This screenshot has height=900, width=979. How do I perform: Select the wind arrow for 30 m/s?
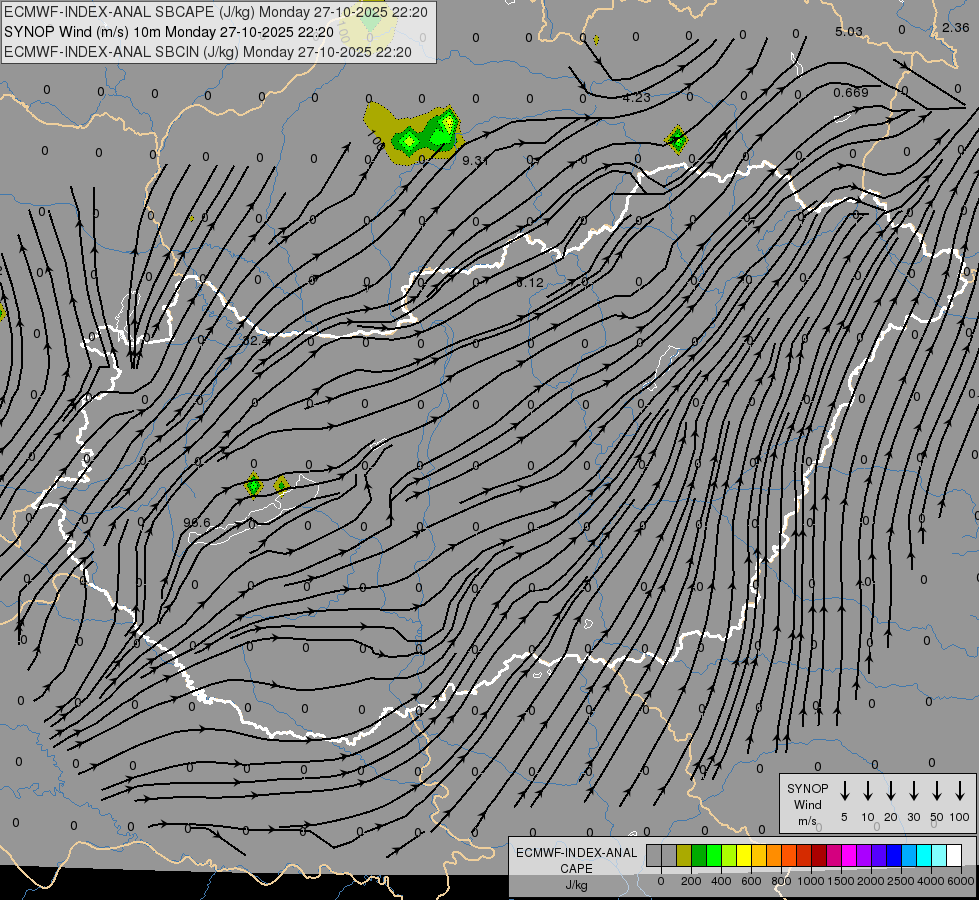913,791
